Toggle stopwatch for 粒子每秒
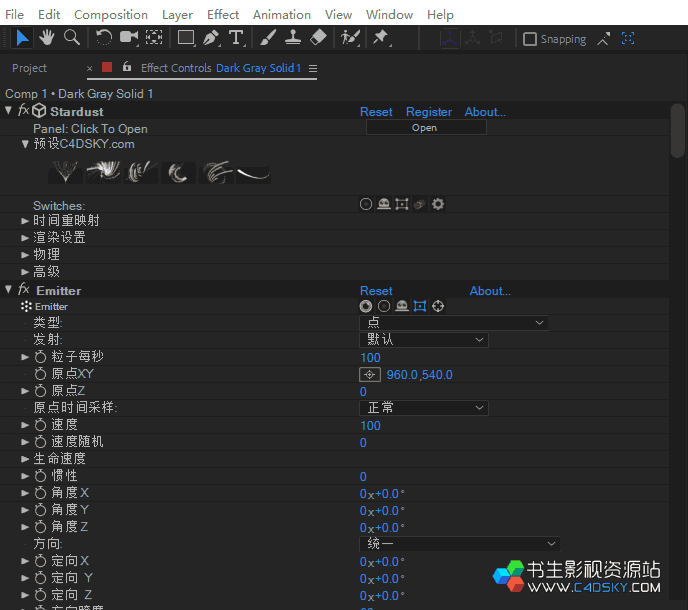This screenshot has height=610, width=688. click(40, 357)
